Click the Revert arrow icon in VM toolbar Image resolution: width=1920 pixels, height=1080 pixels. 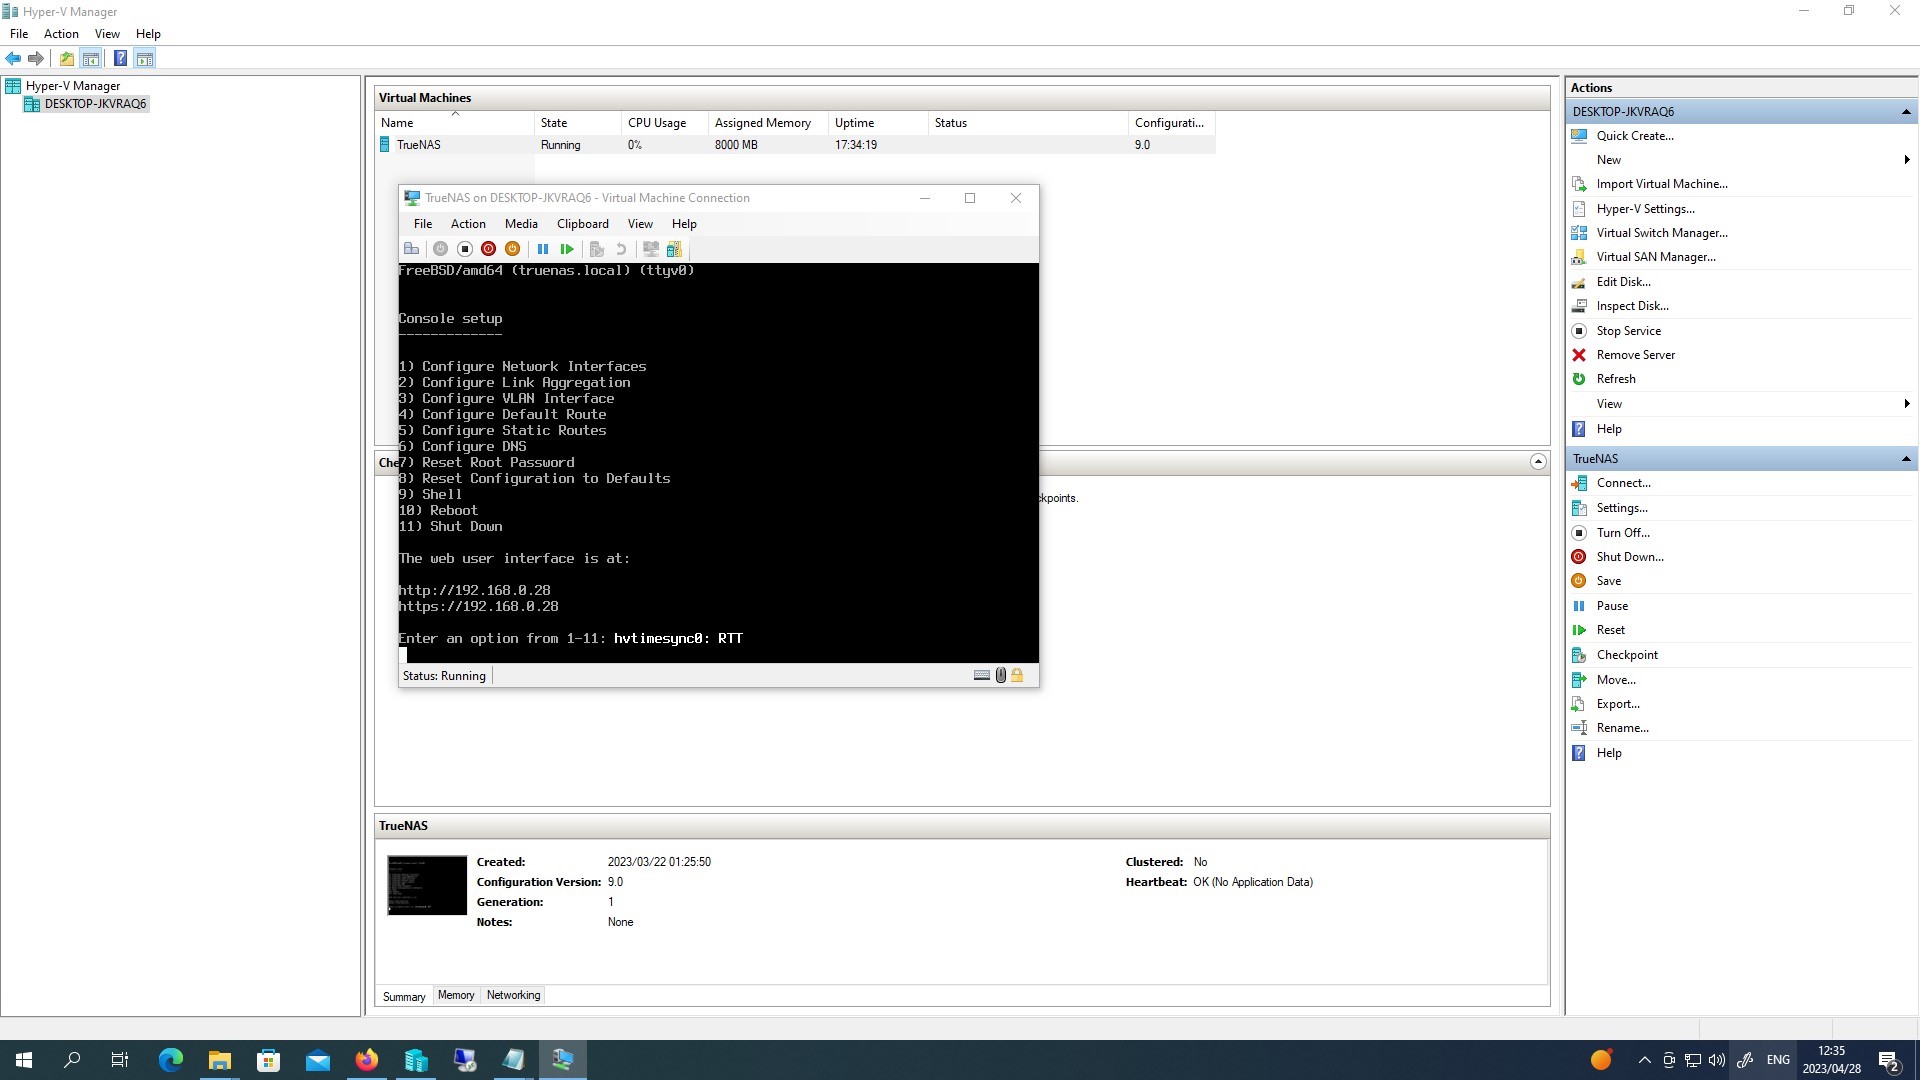point(621,249)
